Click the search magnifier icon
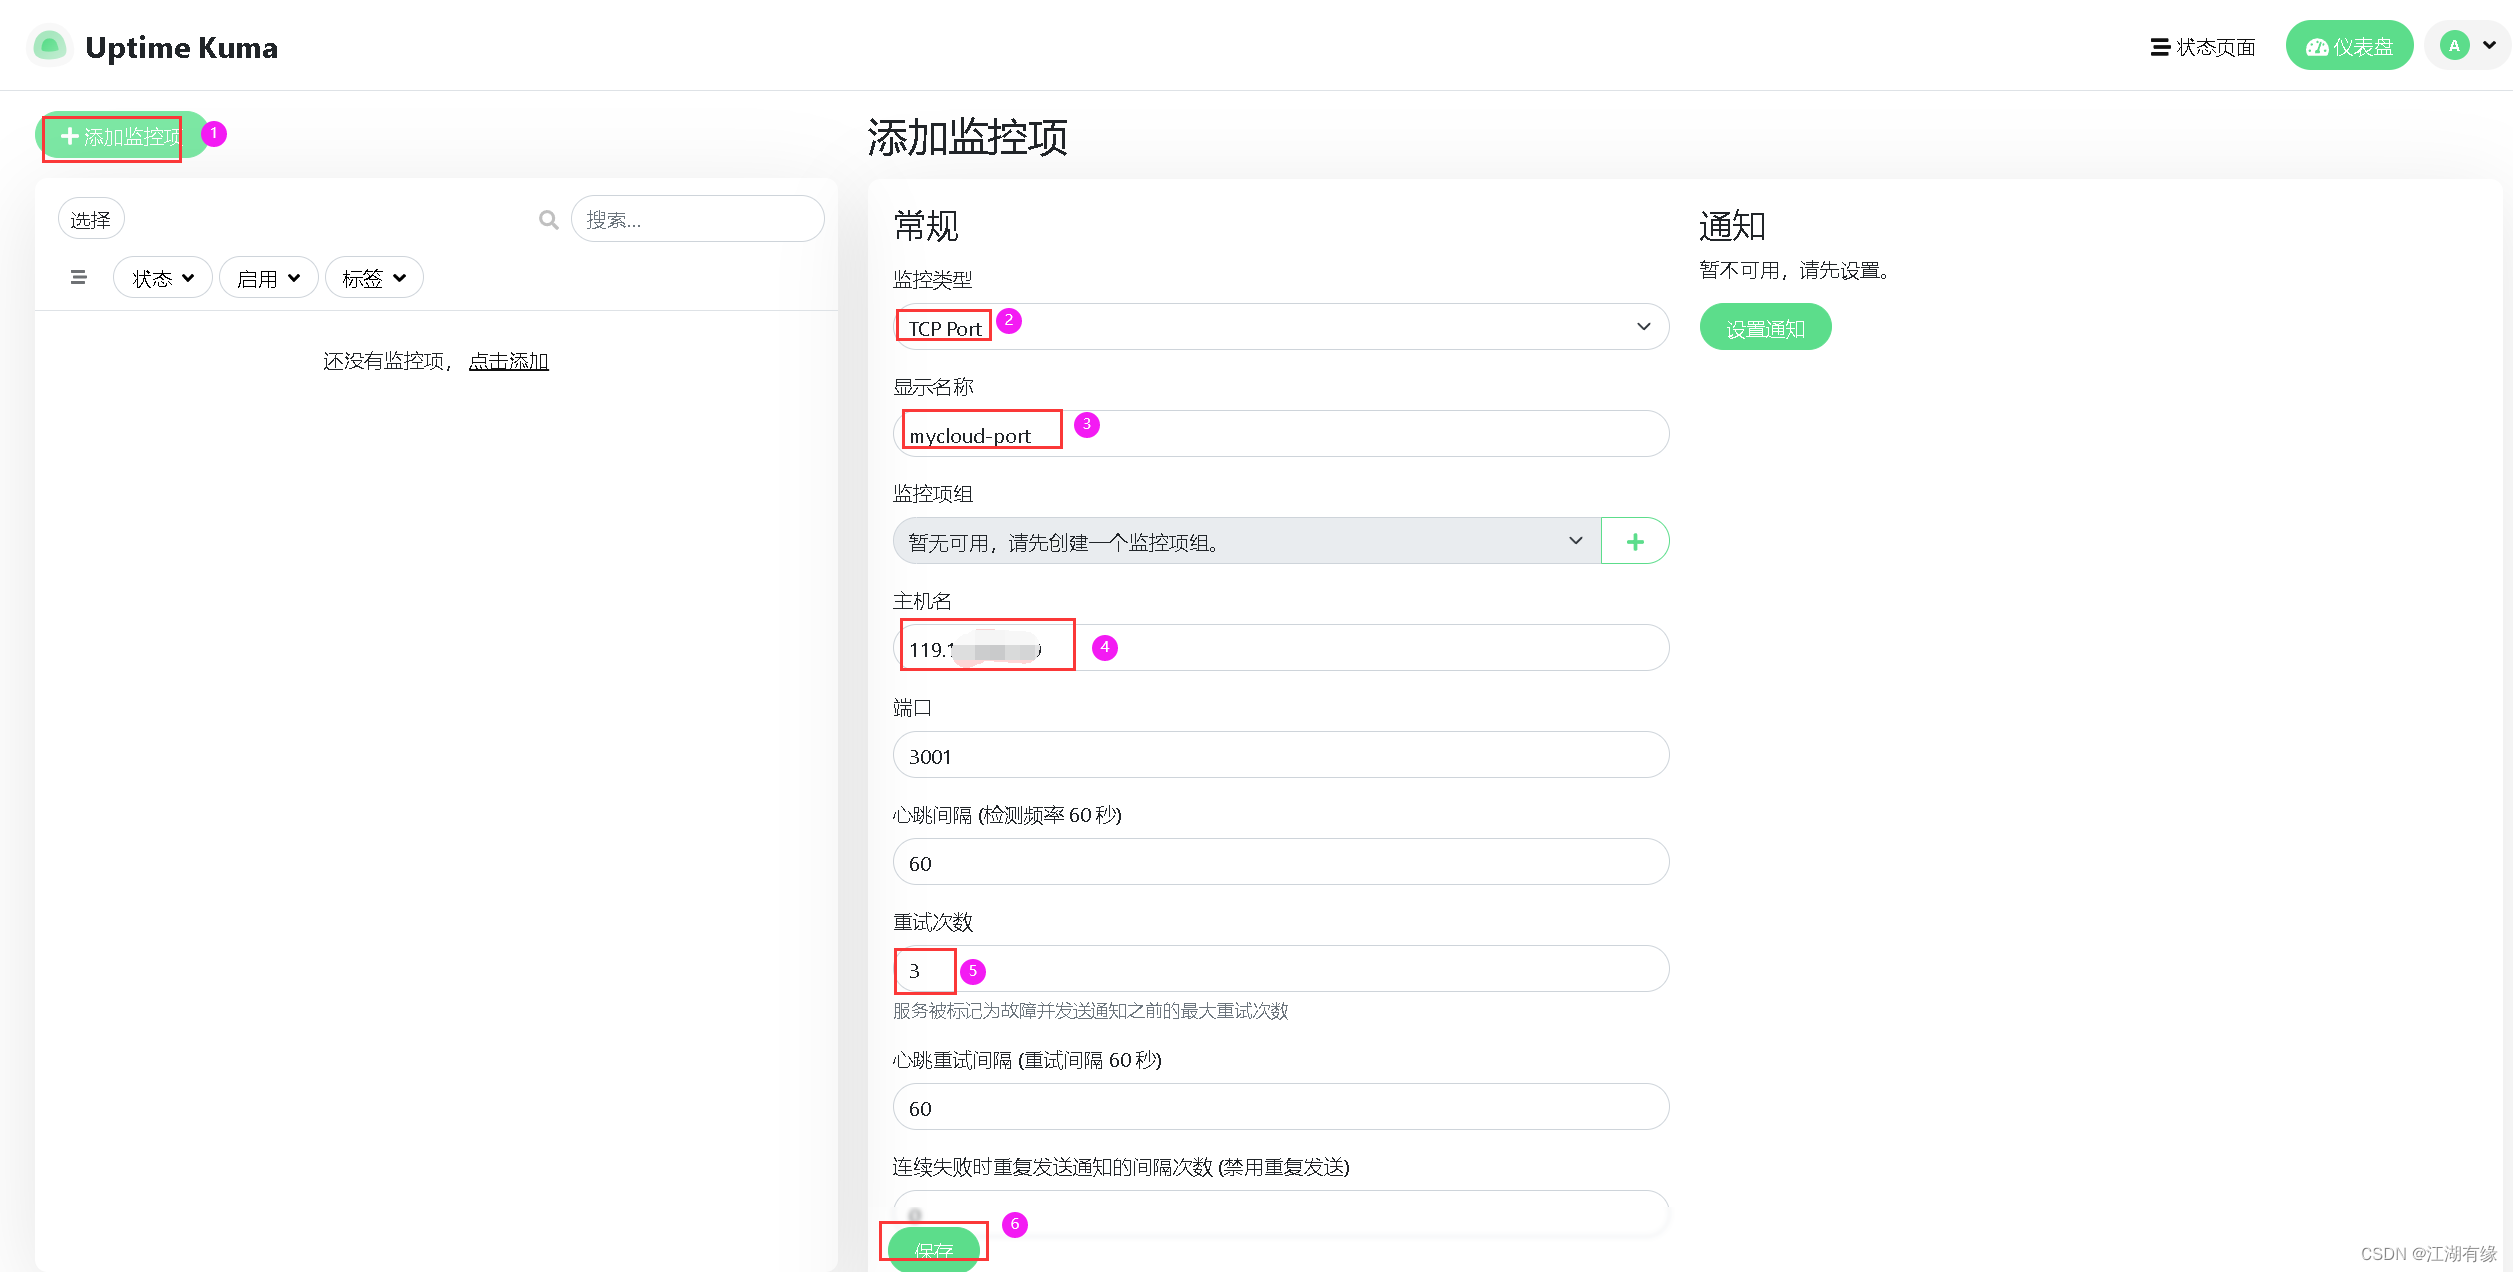The width and height of the screenshot is (2513, 1272). tap(548, 219)
